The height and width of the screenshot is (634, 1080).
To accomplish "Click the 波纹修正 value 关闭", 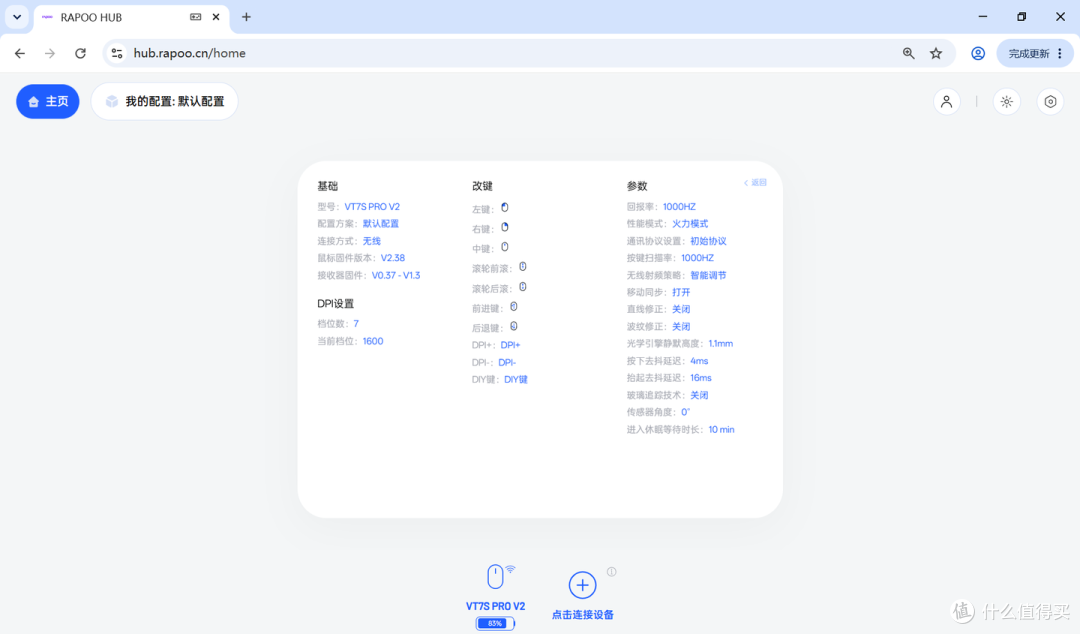I will [681, 327].
